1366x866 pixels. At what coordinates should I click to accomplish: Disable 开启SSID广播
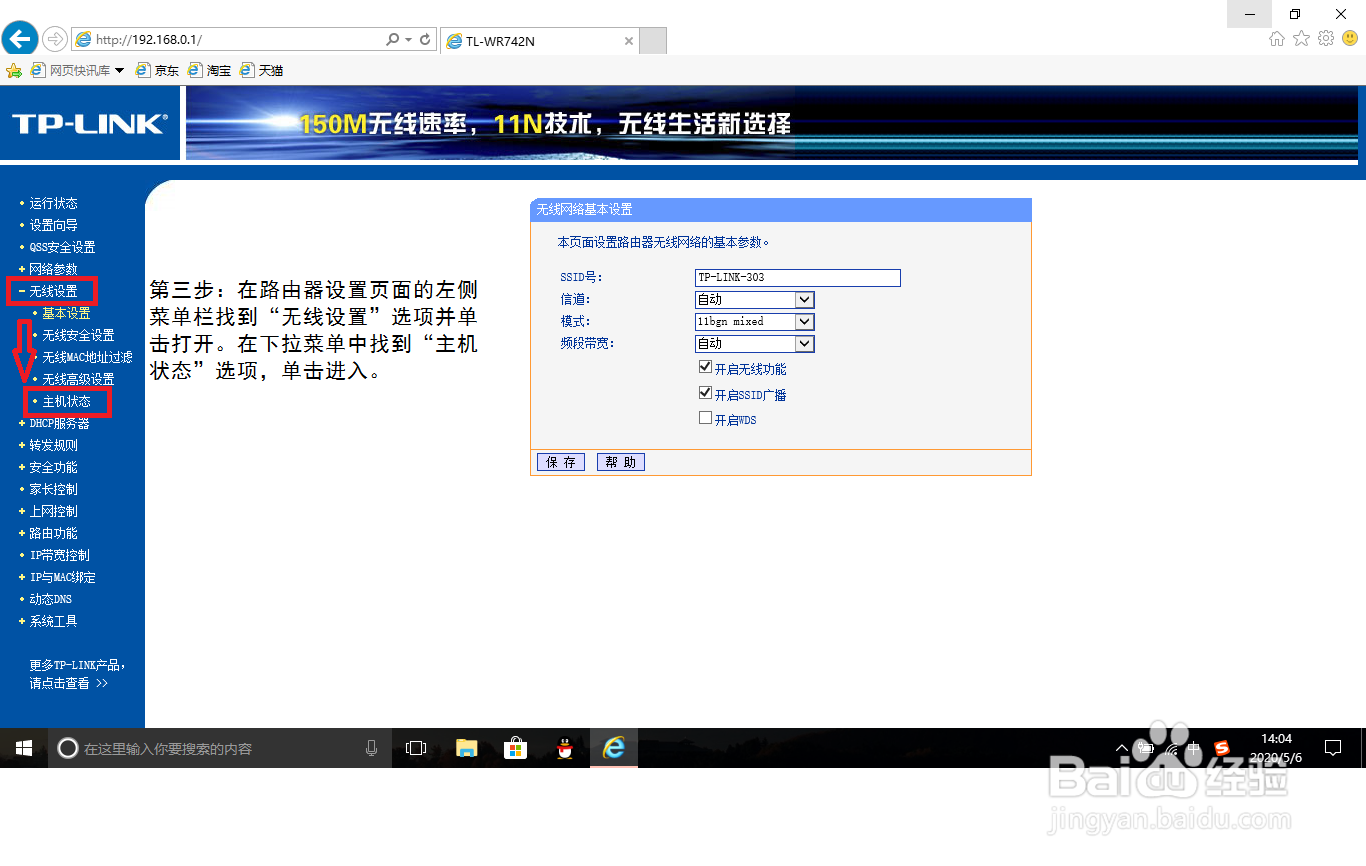tap(705, 392)
